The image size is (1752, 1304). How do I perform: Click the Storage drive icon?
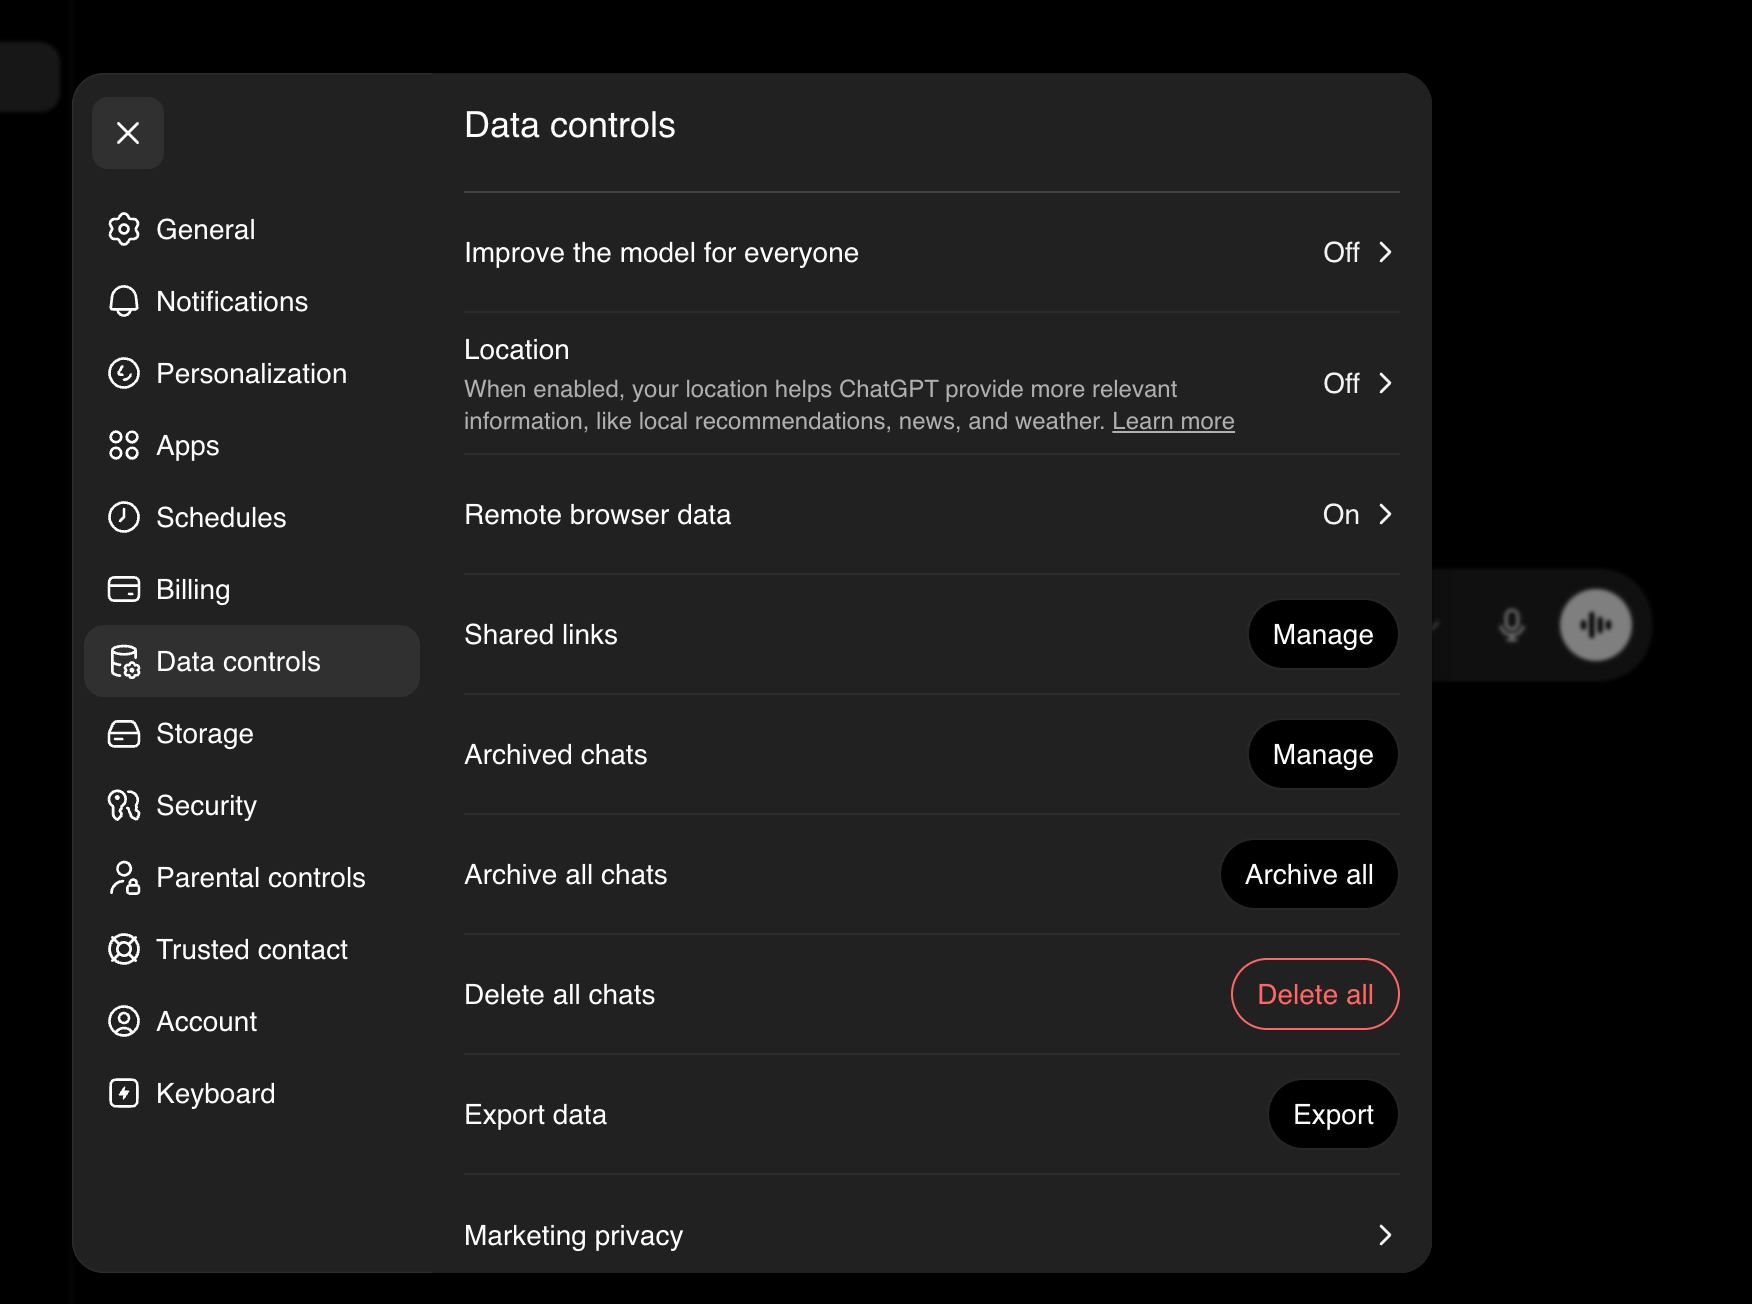click(x=124, y=733)
